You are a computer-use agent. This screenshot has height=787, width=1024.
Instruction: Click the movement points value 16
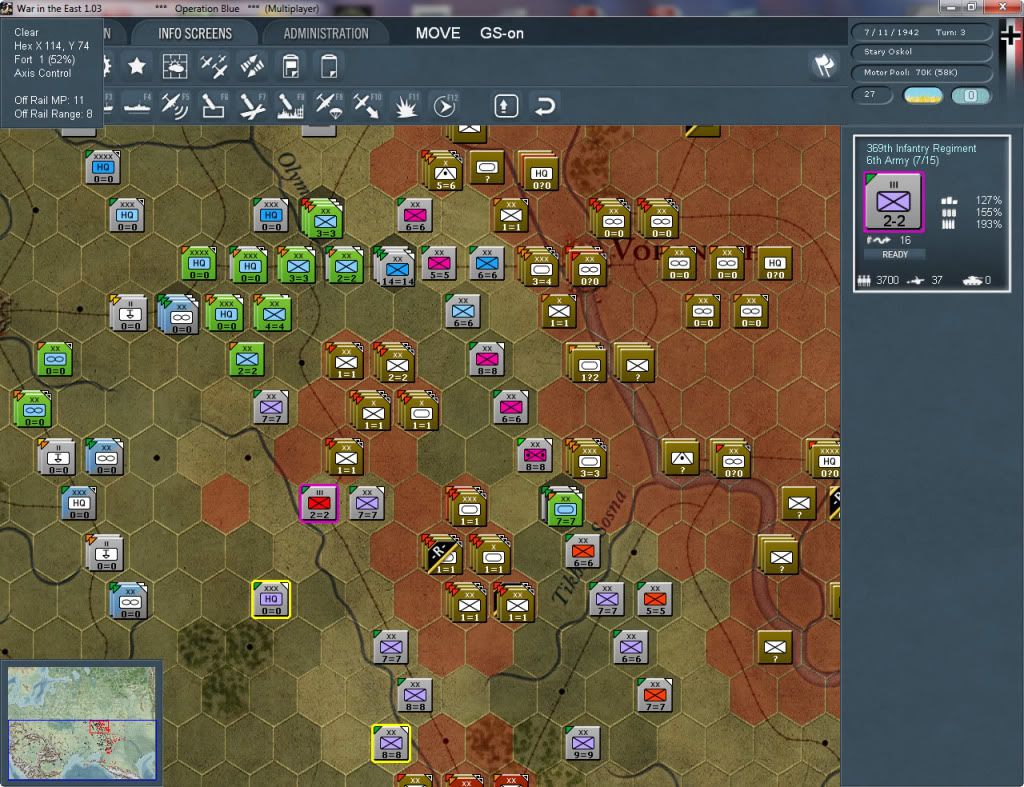pos(904,240)
